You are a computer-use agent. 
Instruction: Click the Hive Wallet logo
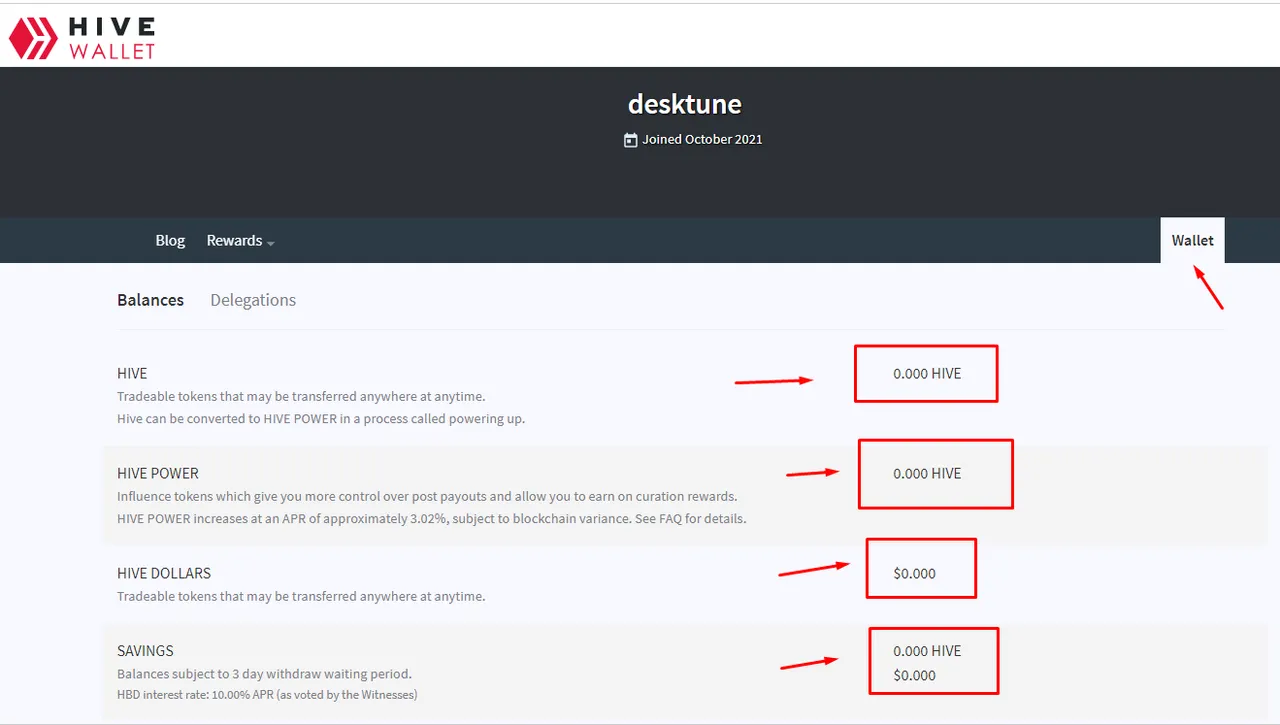point(82,37)
